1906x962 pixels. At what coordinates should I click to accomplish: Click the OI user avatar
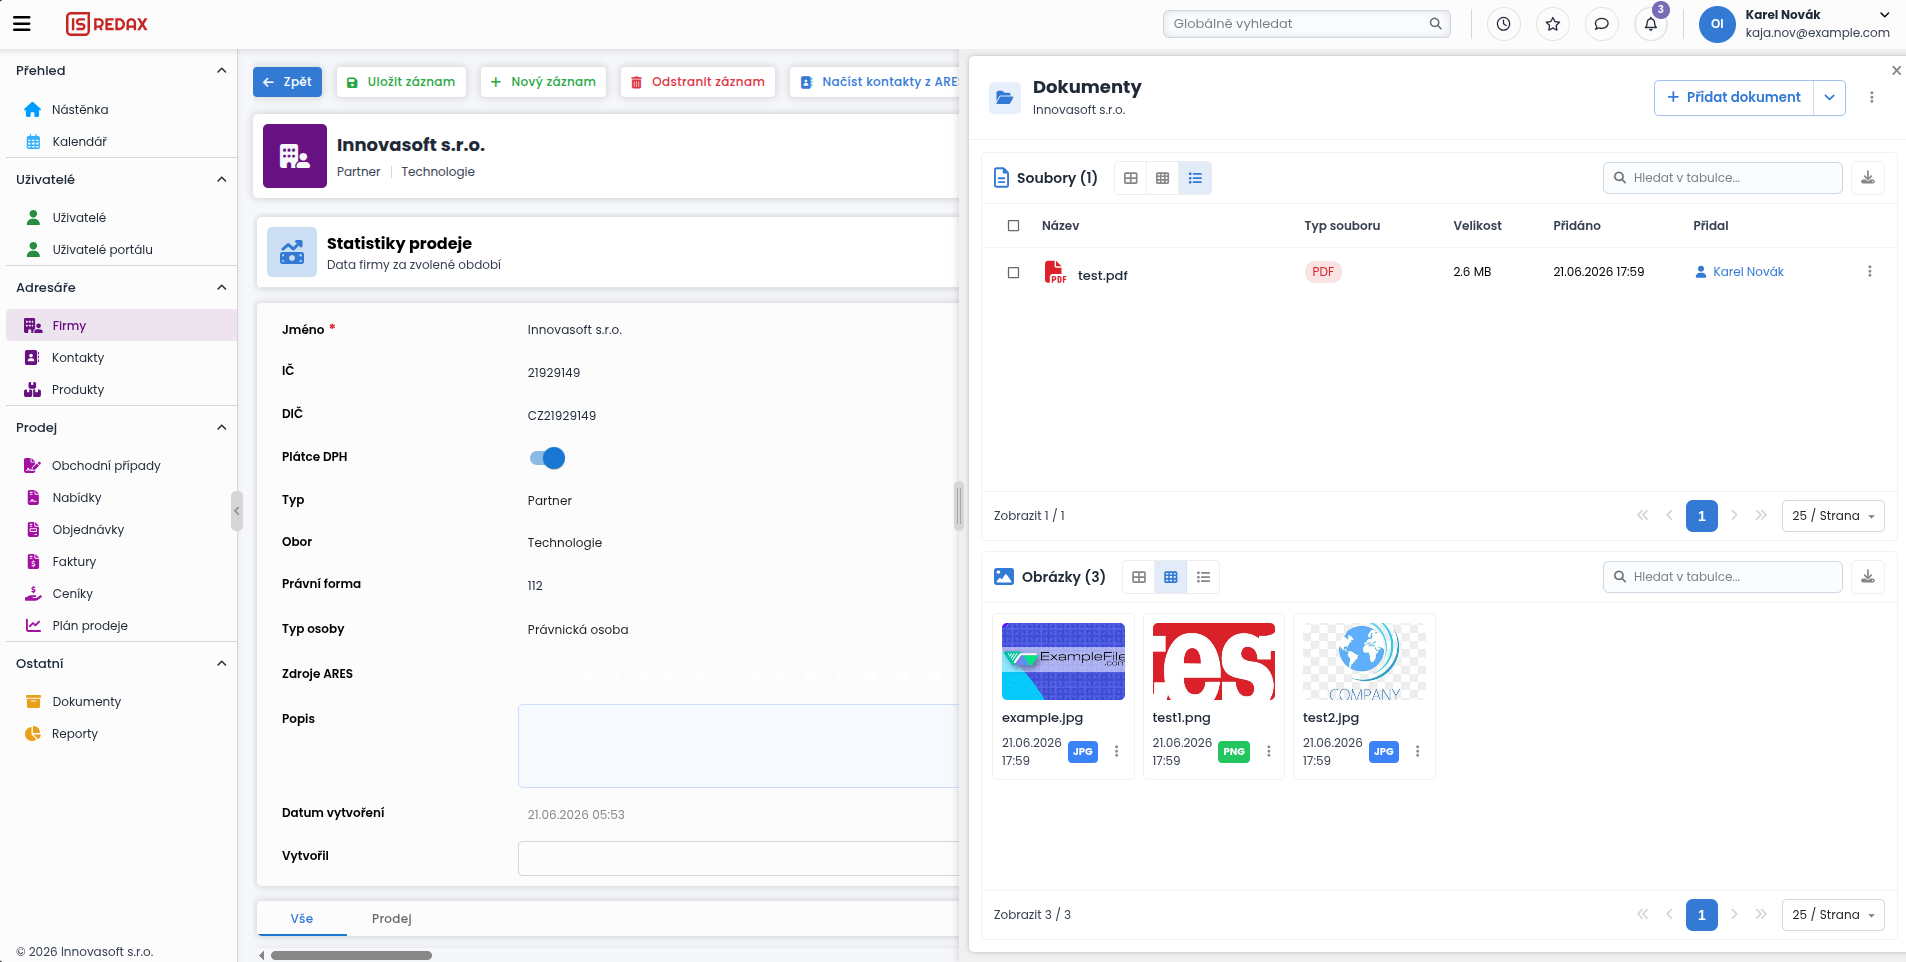click(1717, 24)
